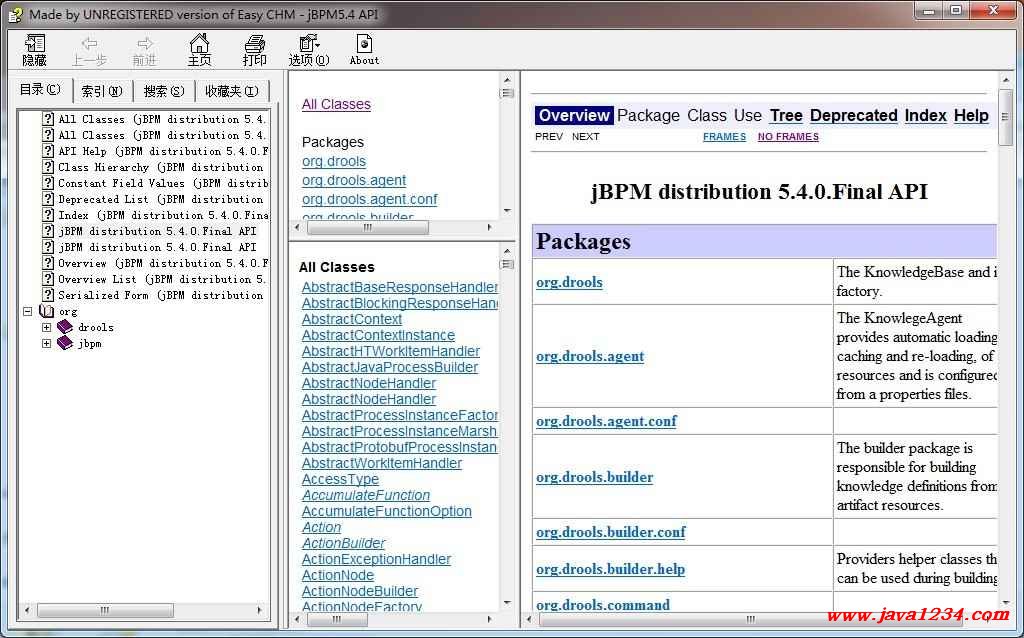Click the Home toolbar icon
This screenshot has width=1024, height=638.
(x=200, y=50)
